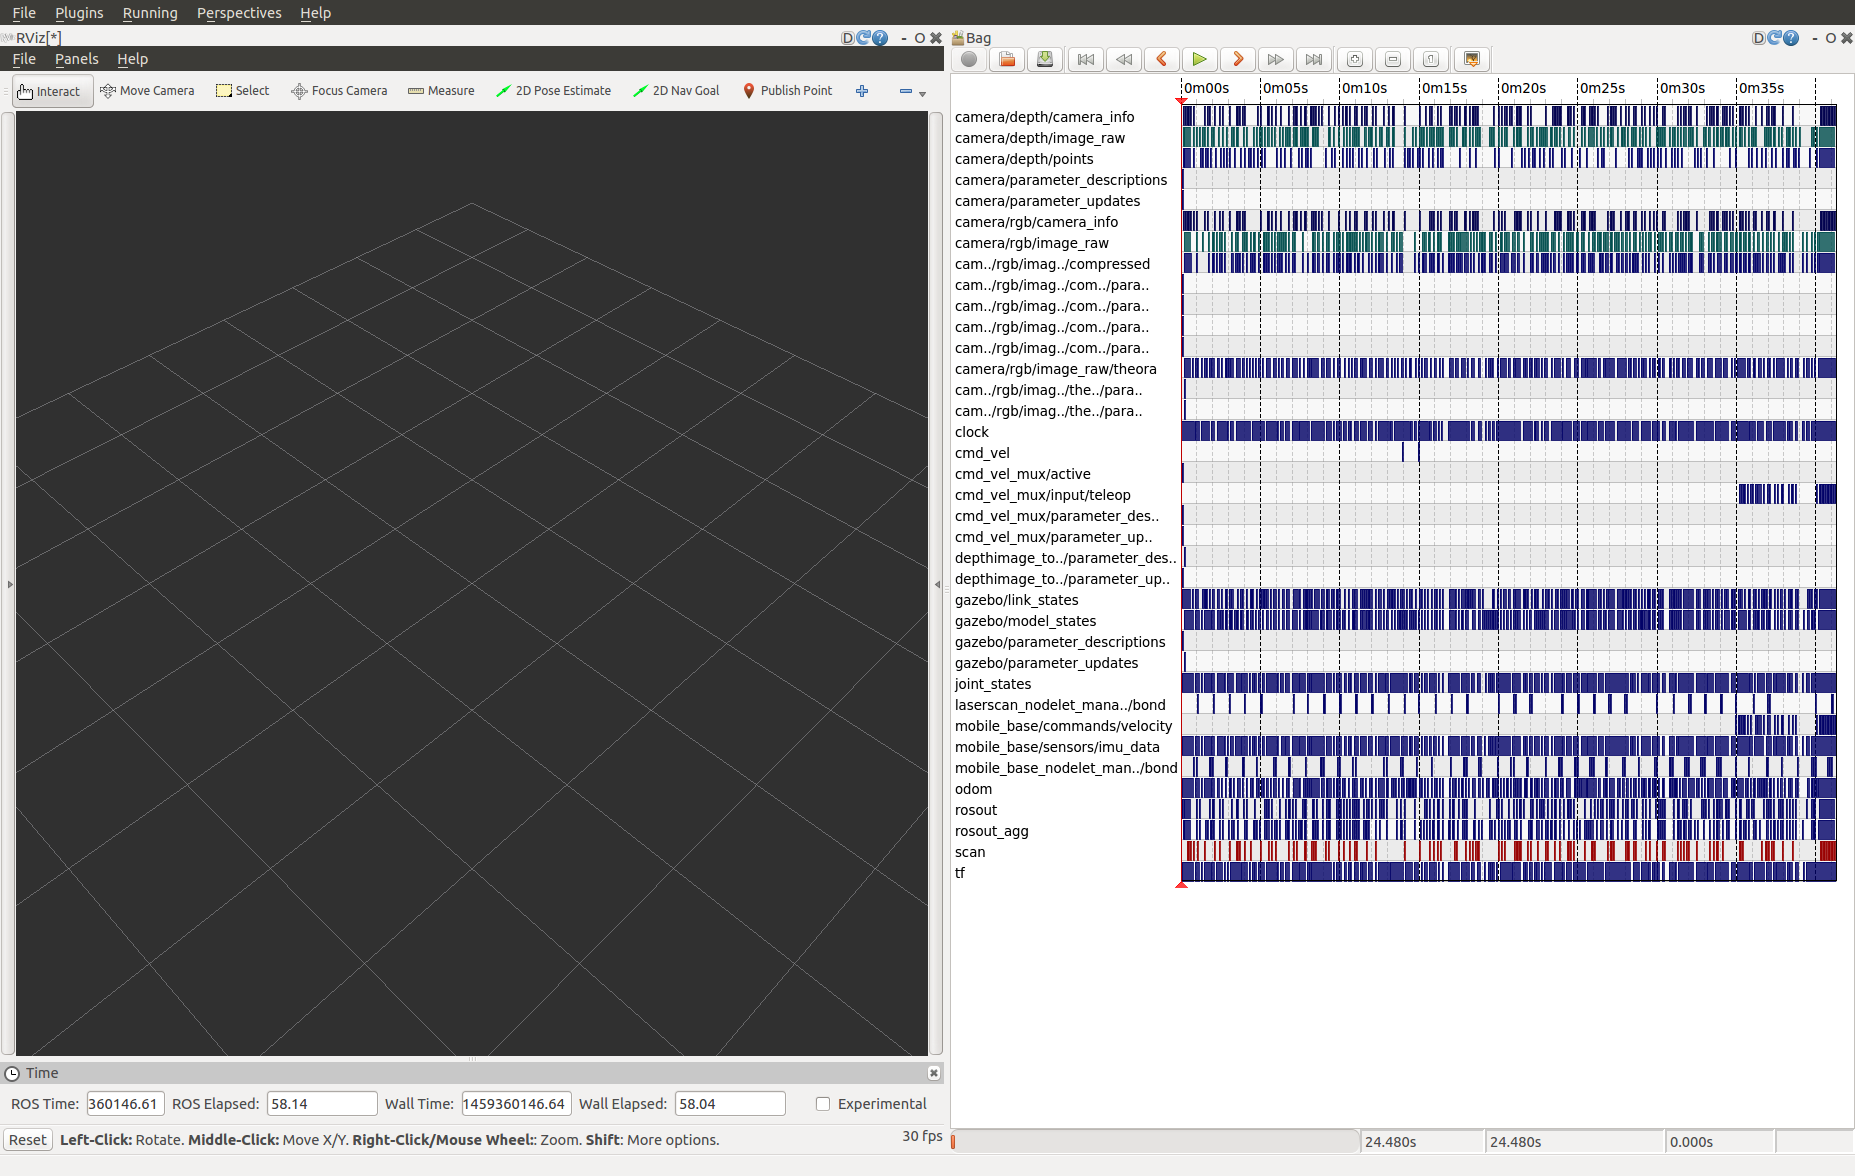Open the Plugins menu
This screenshot has width=1855, height=1176.
pos(79,13)
